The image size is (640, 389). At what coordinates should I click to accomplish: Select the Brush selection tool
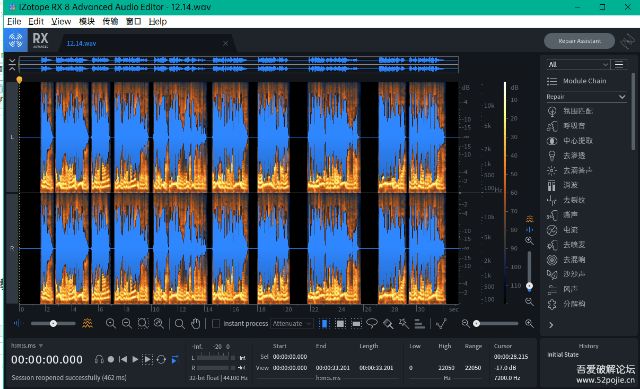click(x=388, y=324)
